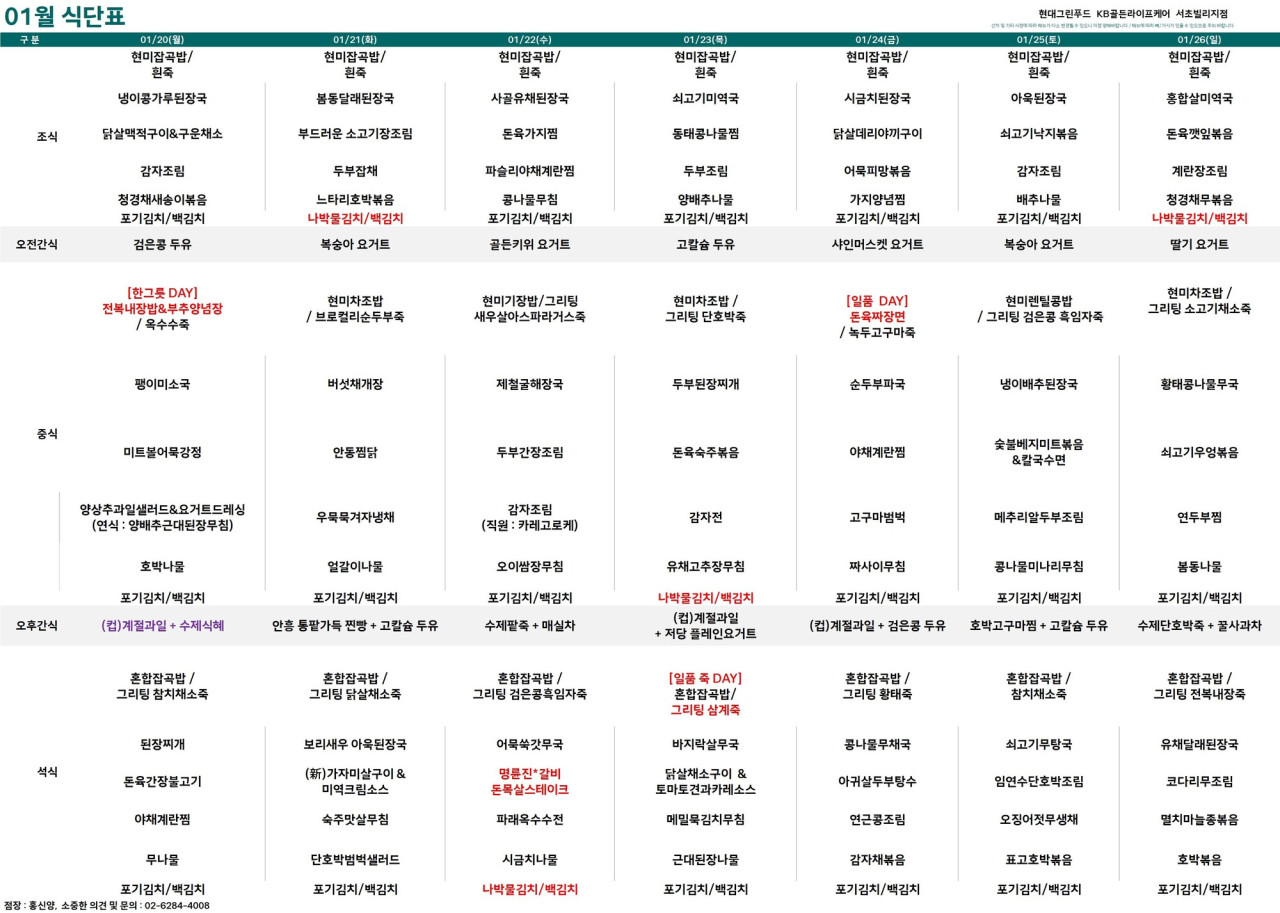The height and width of the screenshot is (913, 1280).
Task: Select the 골든키위 요거트 snack cell
Action: [529, 244]
